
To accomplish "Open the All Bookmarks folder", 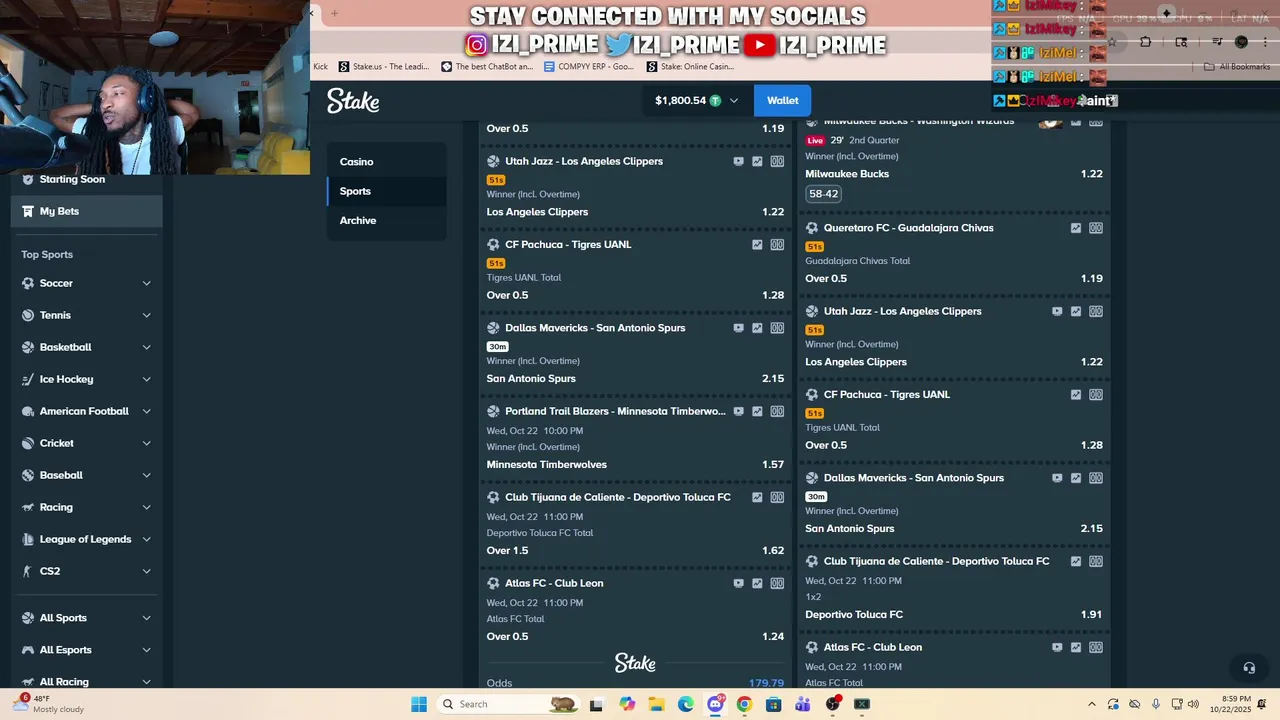I will click(1237, 67).
